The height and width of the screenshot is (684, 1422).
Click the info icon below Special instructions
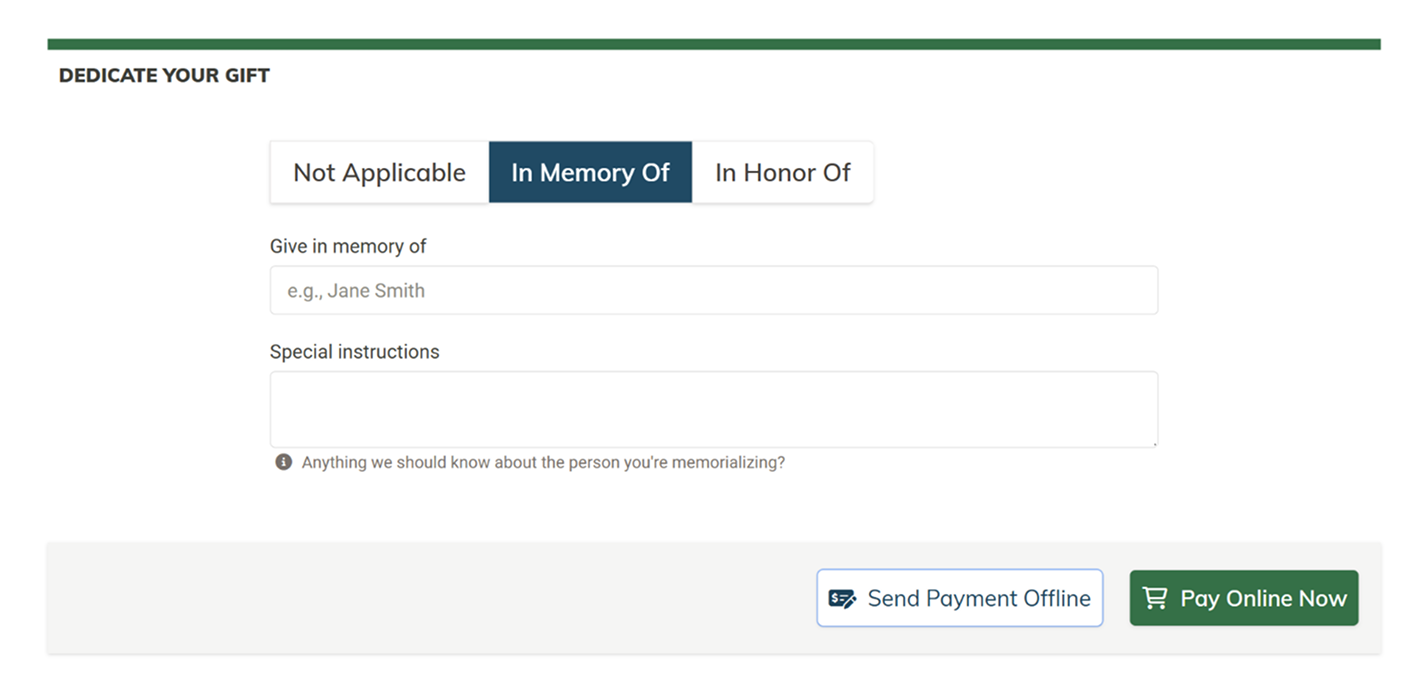[x=284, y=462]
